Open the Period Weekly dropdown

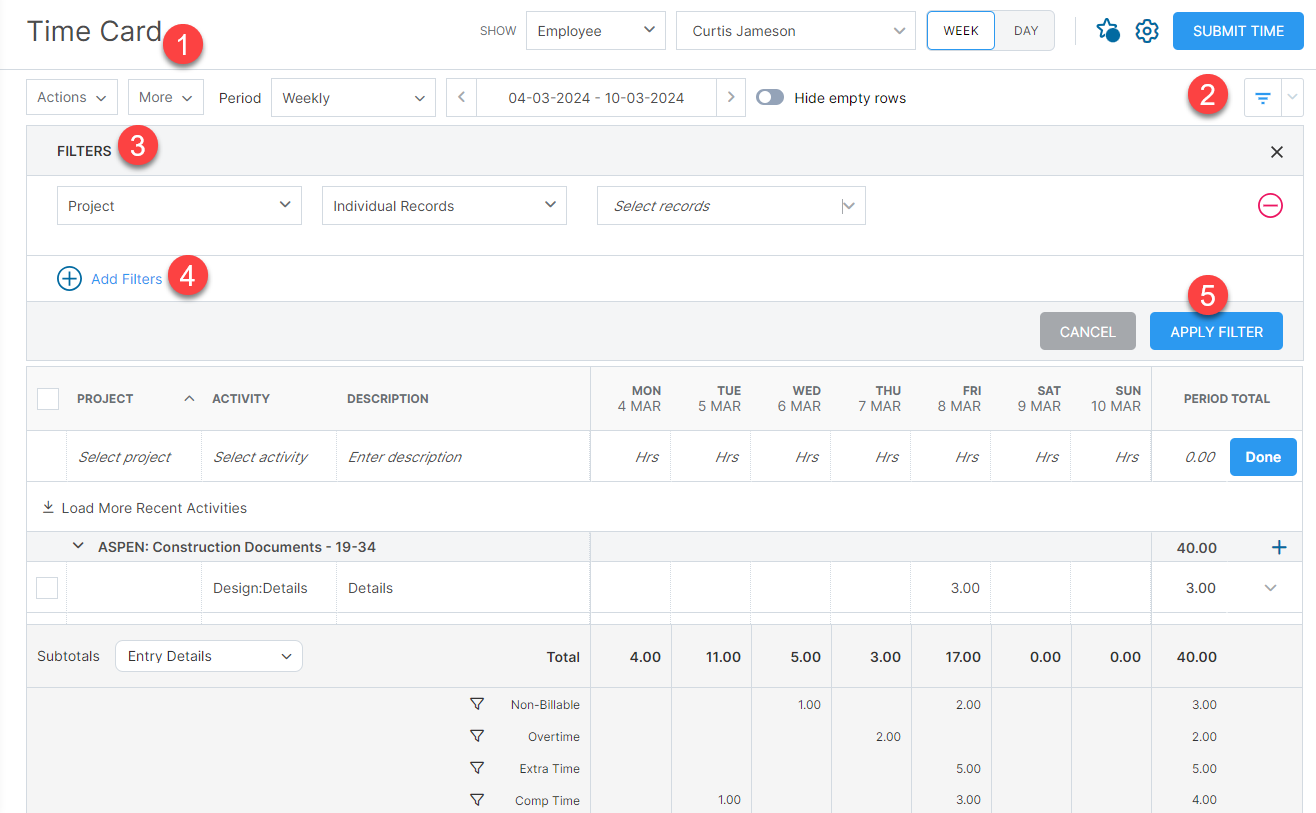coord(353,98)
